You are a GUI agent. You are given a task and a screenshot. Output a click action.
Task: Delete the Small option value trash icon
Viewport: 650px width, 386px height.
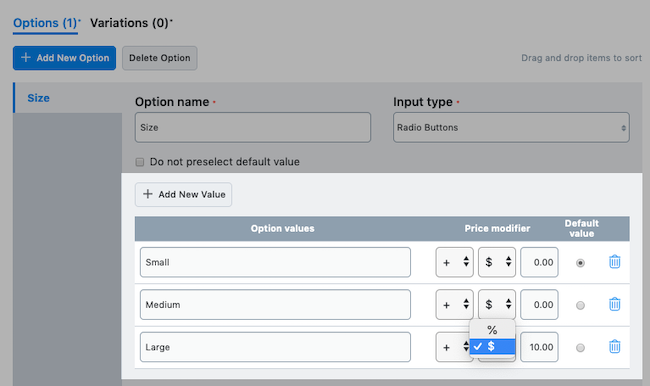614,262
